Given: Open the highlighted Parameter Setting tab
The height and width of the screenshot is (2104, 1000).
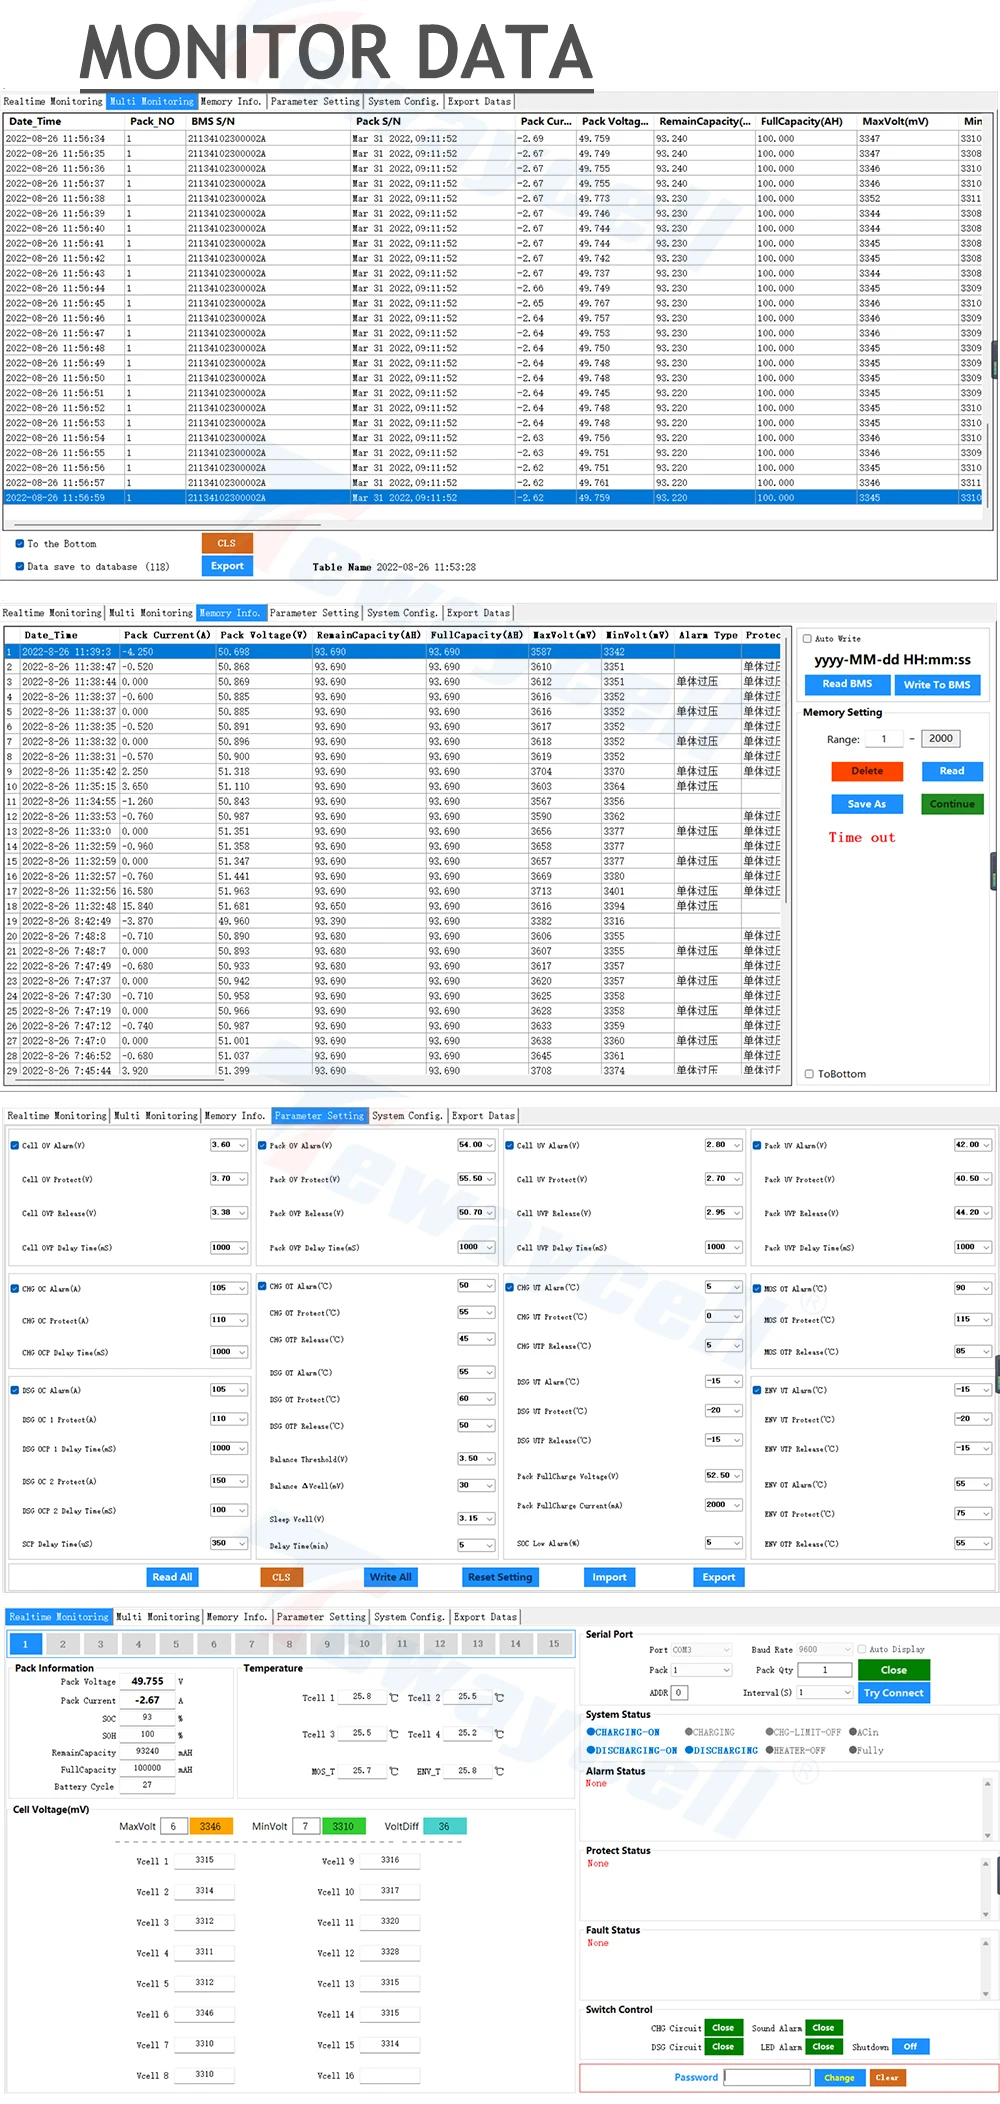Looking at the screenshot, I should click(x=320, y=1116).
